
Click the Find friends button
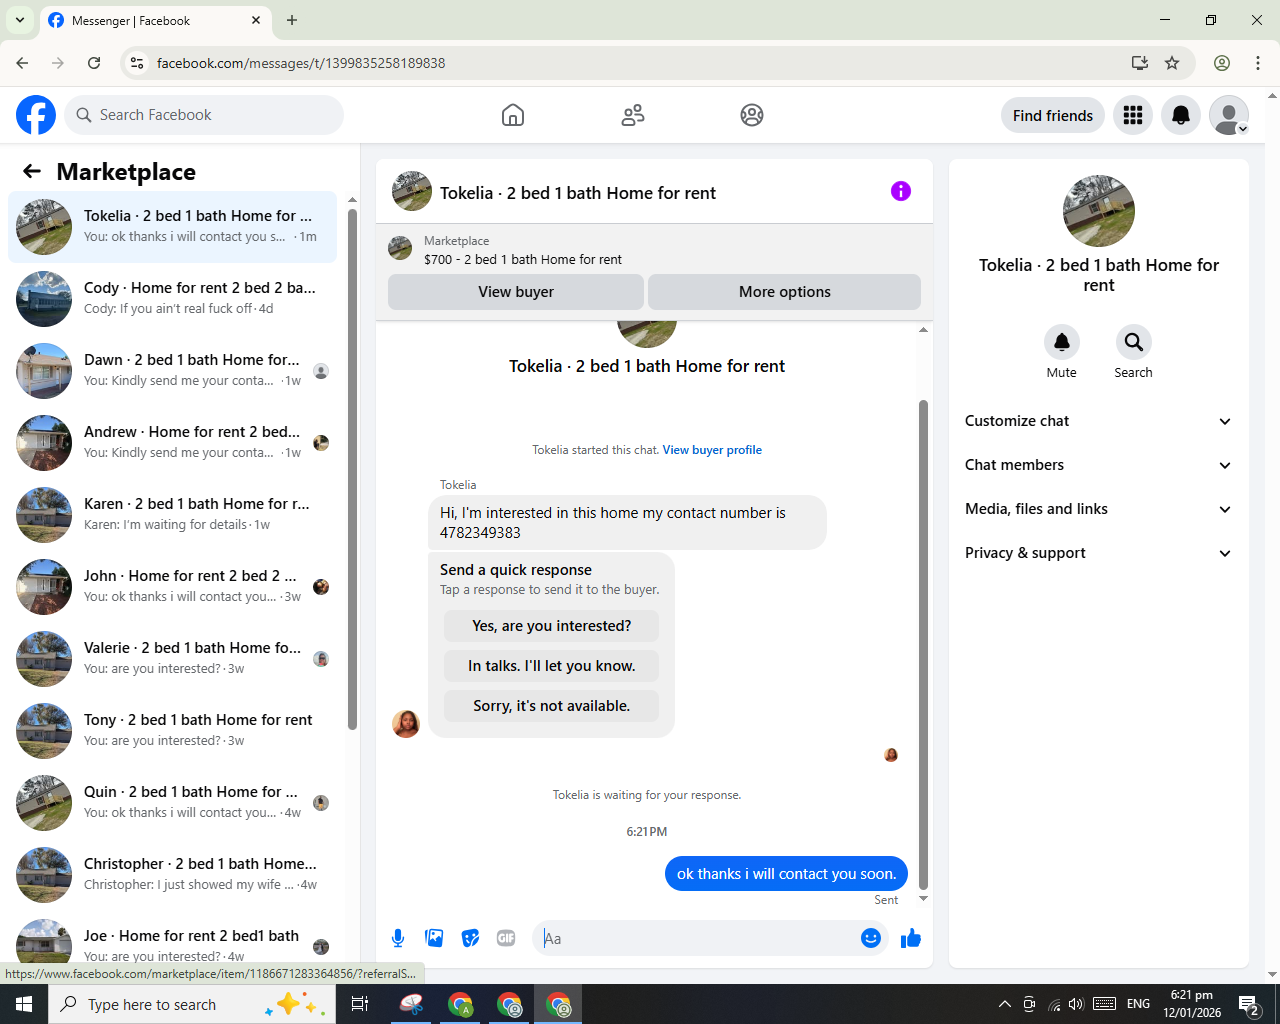point(1053,116)
